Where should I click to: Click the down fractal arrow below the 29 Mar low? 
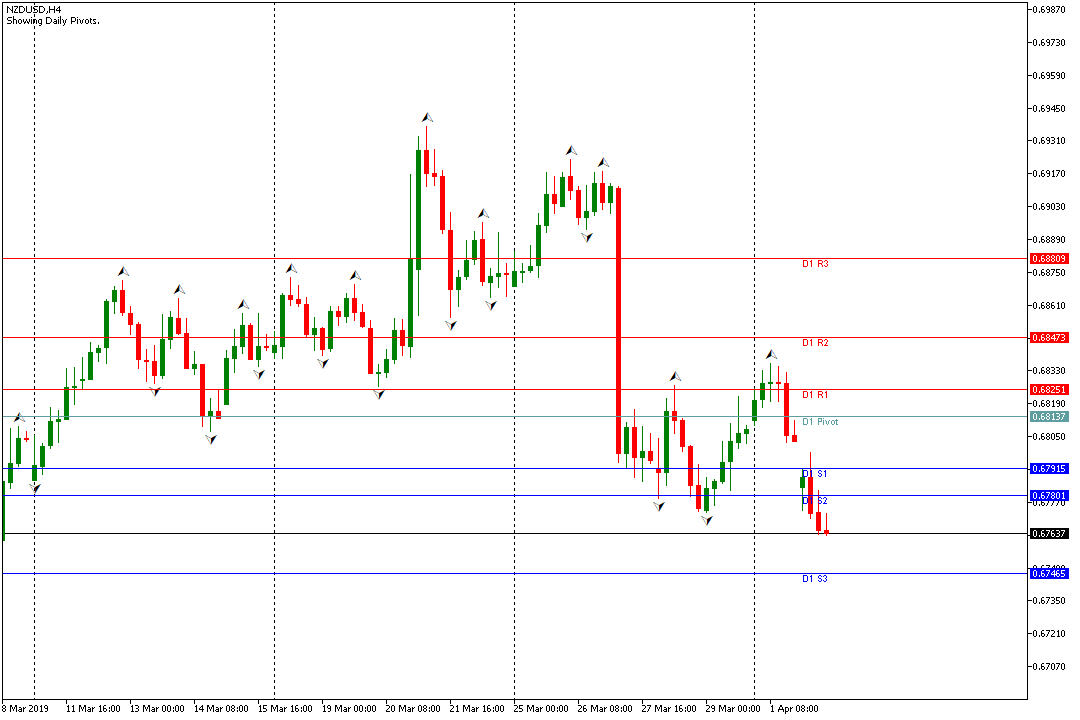click(707, 520)
